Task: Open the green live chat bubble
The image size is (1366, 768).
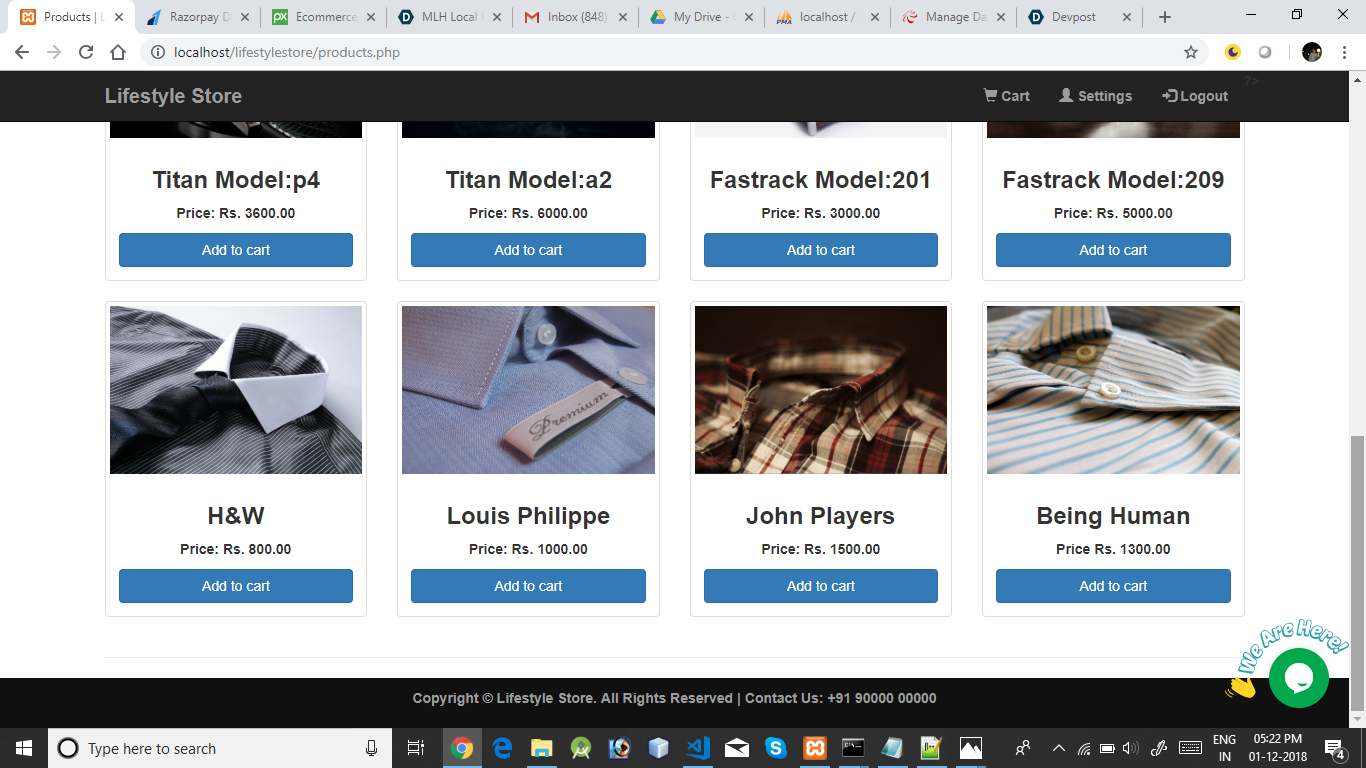Action: (1298, 678)
